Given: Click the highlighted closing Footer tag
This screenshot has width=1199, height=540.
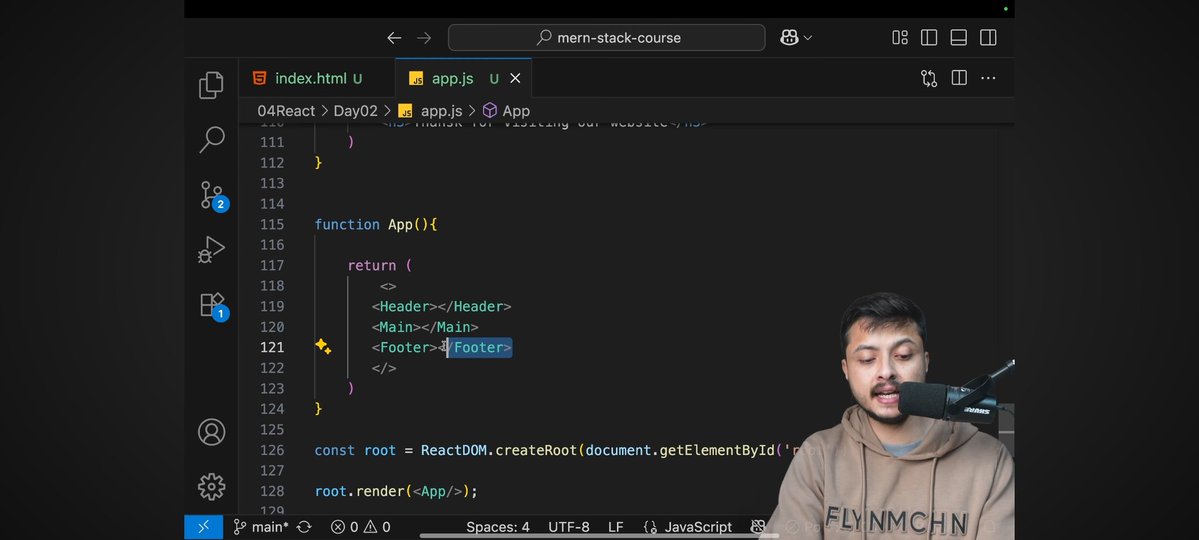Looking at the screenshot, I should (479, 347).
